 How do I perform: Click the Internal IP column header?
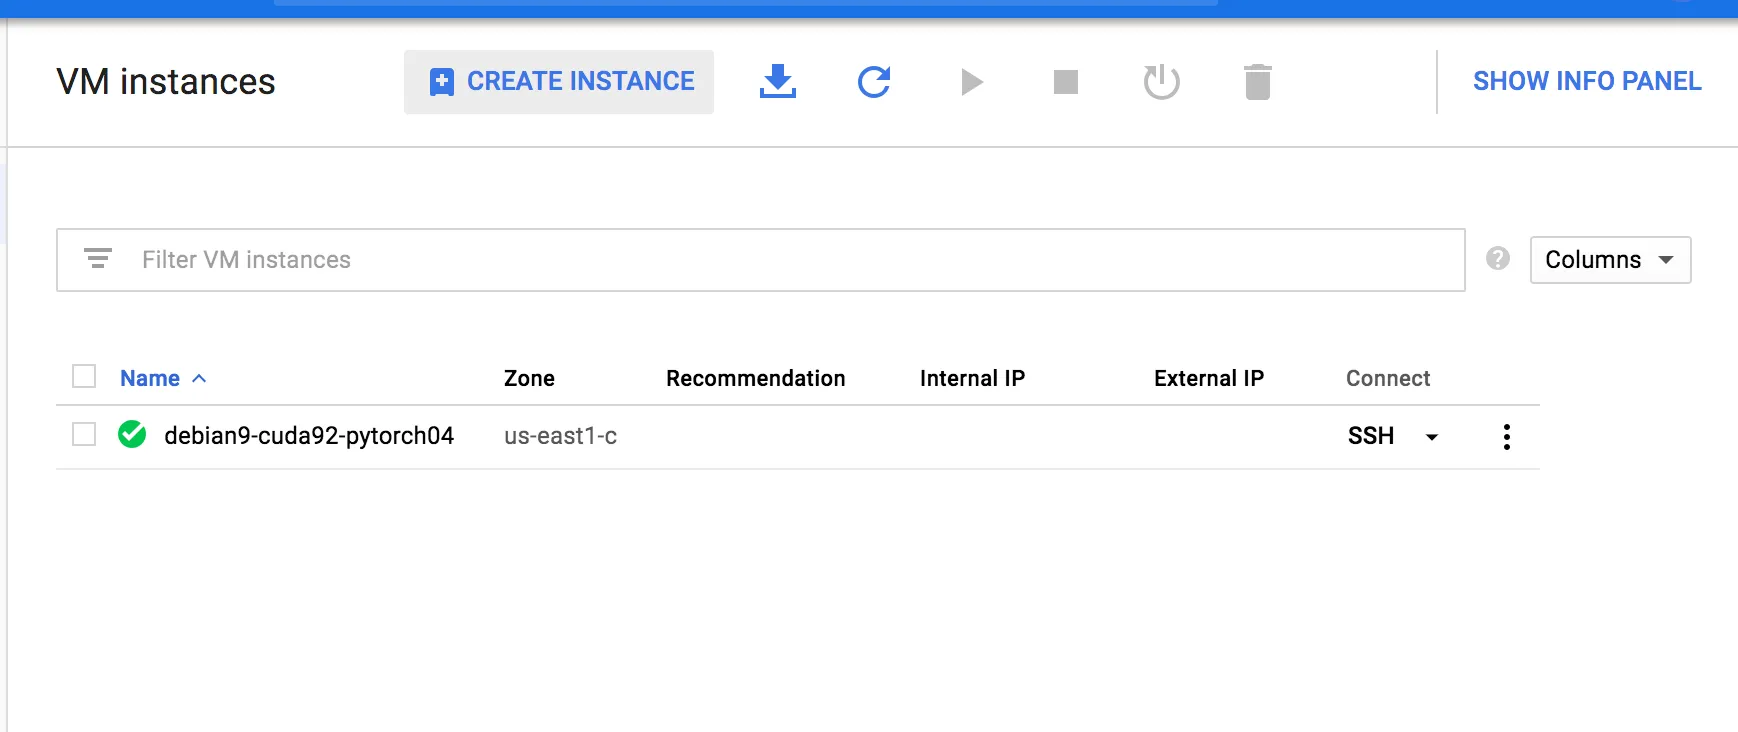(x=972, y=378)
